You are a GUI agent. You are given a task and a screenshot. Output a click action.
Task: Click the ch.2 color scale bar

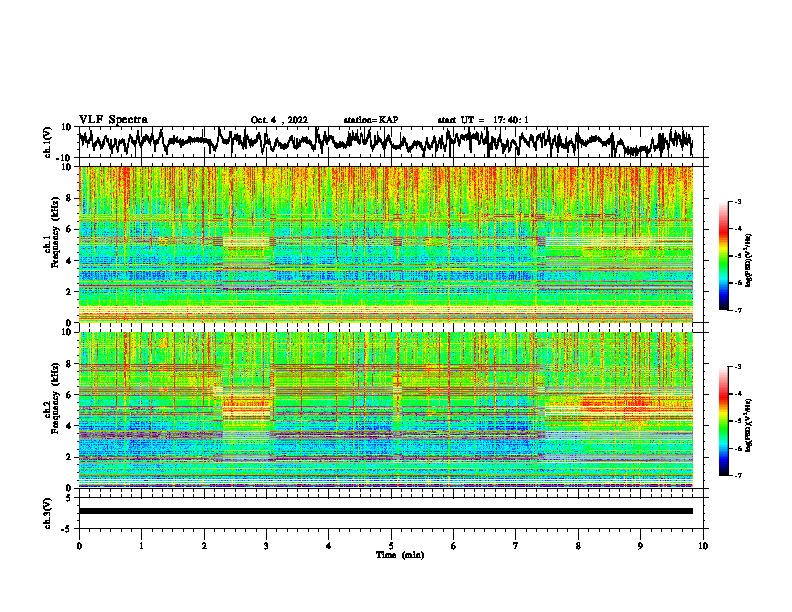click(x=724, y=421)
